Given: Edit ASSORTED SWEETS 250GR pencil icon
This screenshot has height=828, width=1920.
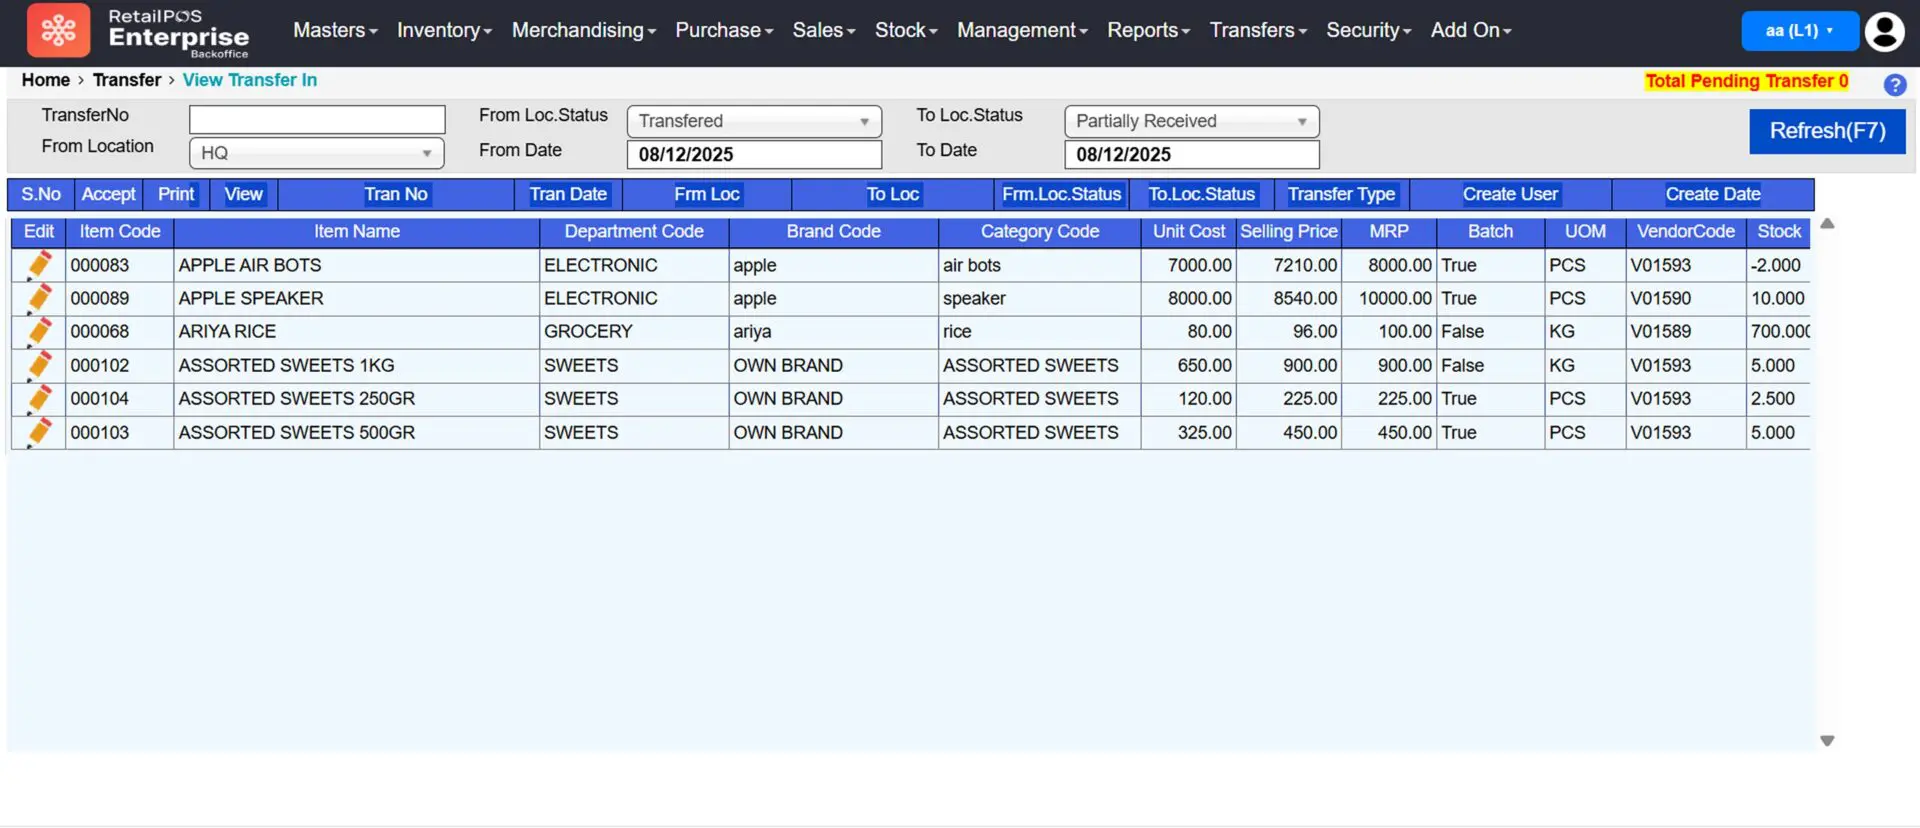Looking at the screenshot, I should [39, 398].
